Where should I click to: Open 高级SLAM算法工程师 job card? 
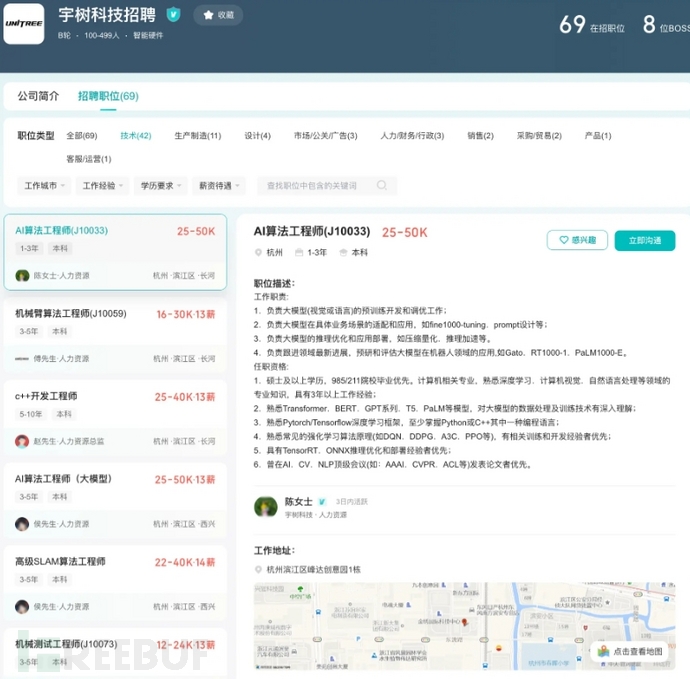coord(115,583)
